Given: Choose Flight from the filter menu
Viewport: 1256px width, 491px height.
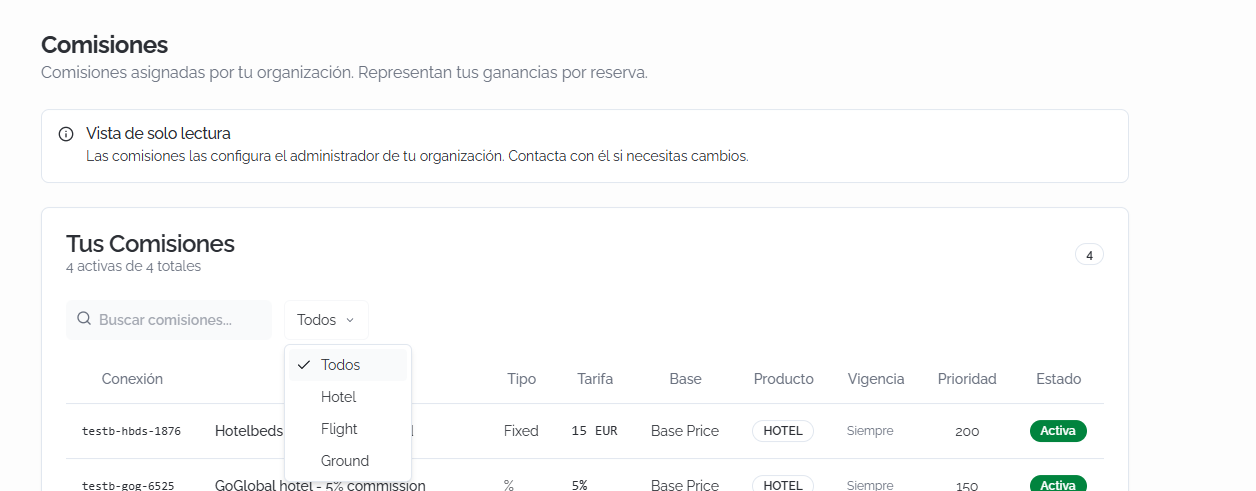Looking at the screenshot, I should click(x=348, y=429).
